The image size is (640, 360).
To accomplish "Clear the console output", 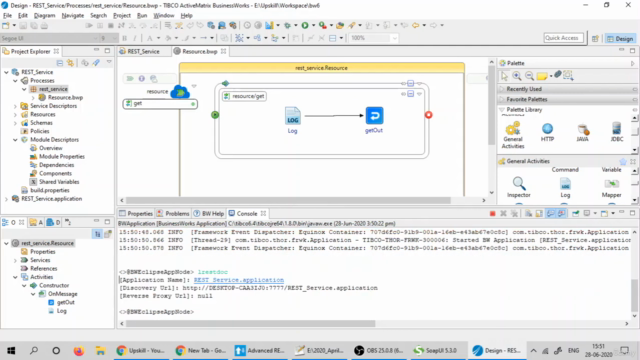I will pos(528,213).
